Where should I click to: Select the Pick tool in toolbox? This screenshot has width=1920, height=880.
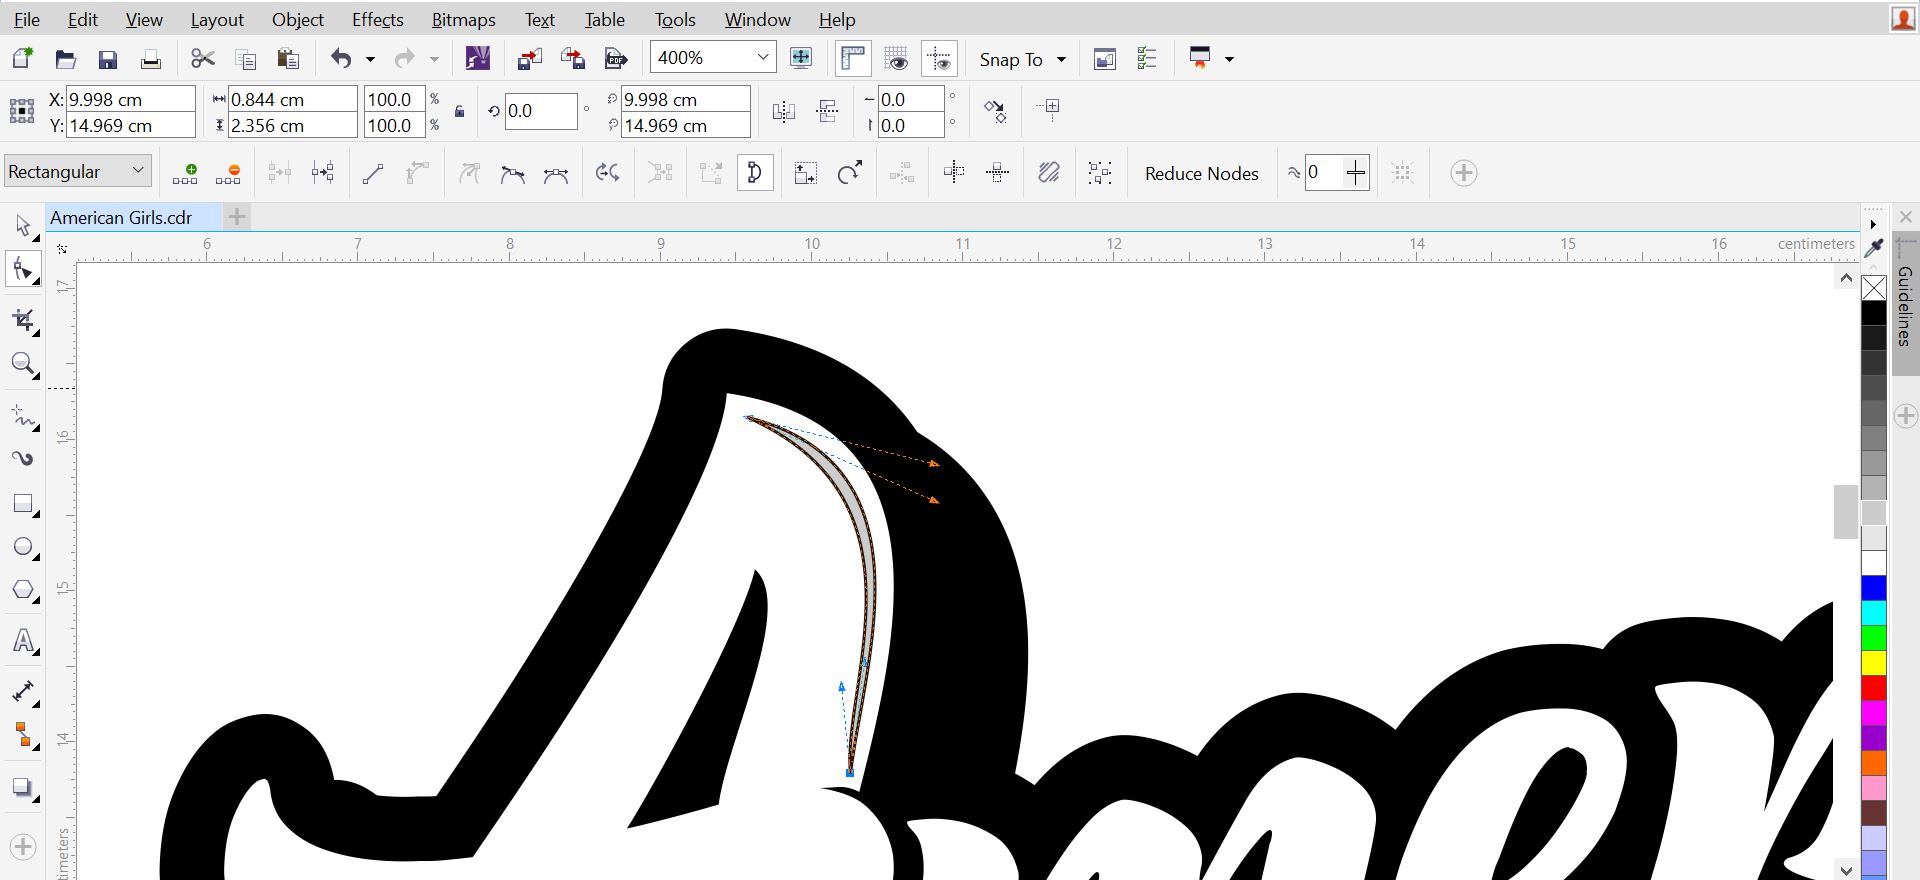coord(23,226)
